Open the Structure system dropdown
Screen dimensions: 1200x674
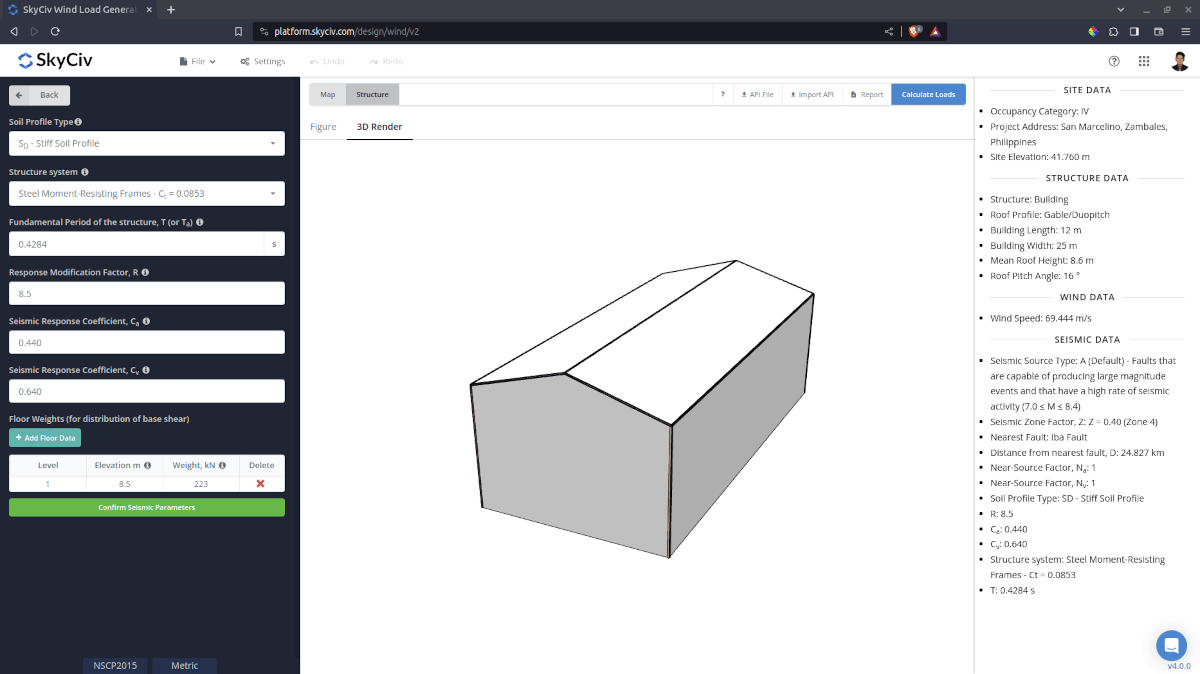146,193
